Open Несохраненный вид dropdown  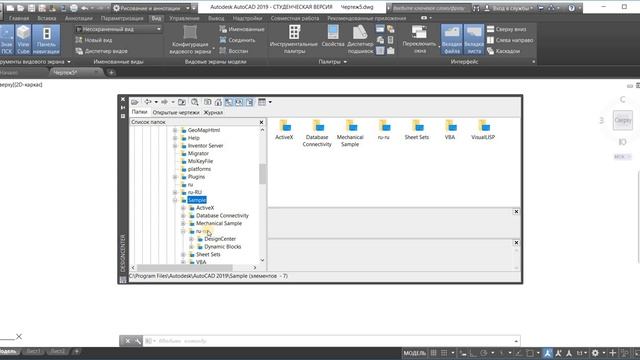[x=119, y=29]
